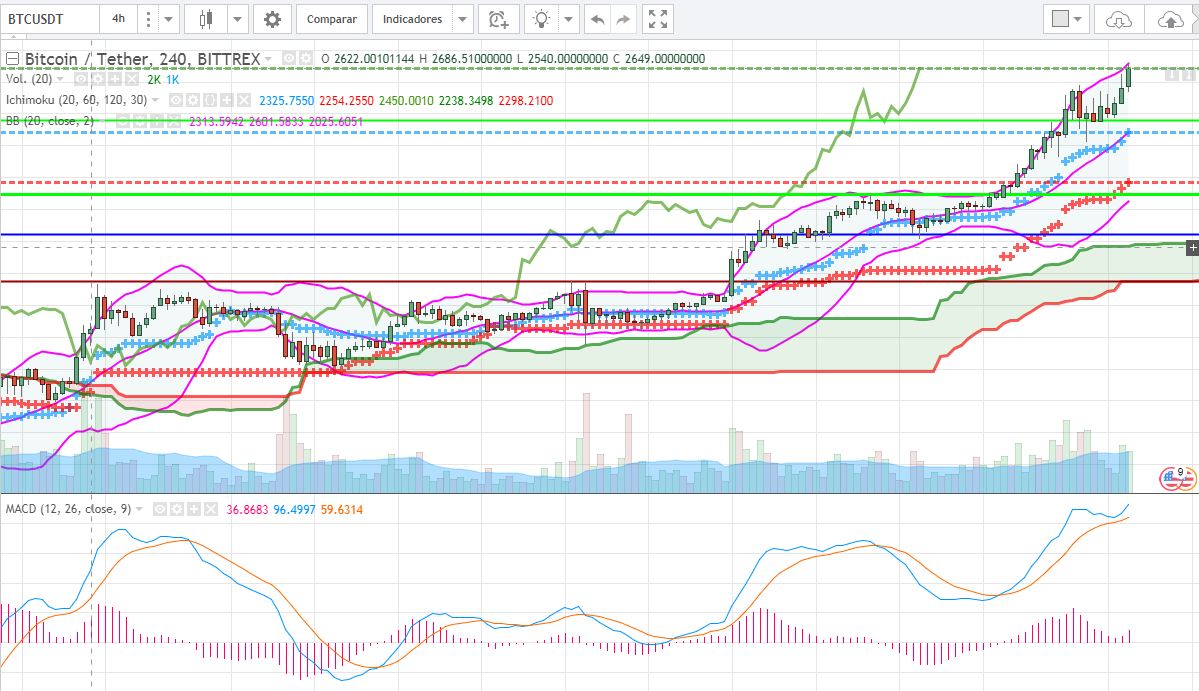This screenshot has width=1199, height=691.
Task: Click the MACD value 96.4997
Action: click(x=294, y=509)
